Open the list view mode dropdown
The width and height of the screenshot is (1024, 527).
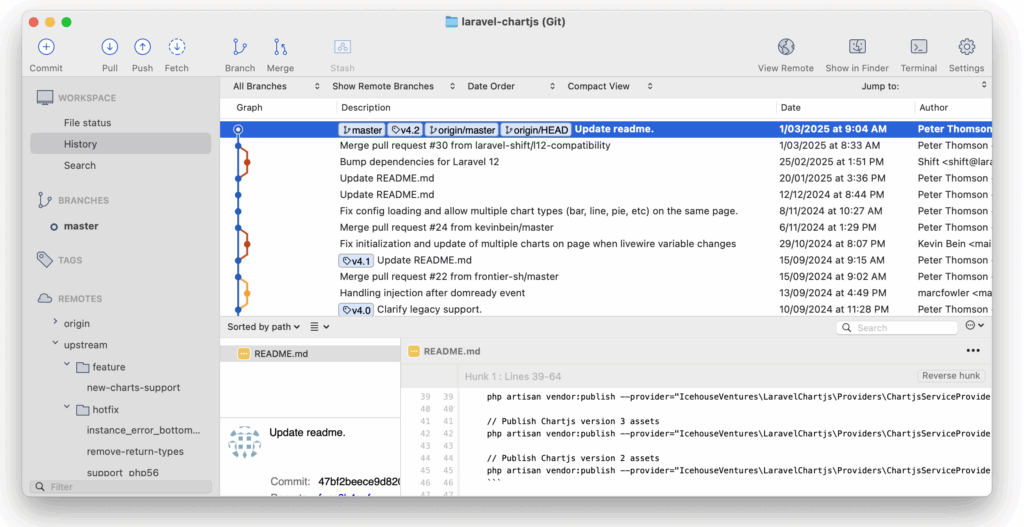tap(319, 327)
